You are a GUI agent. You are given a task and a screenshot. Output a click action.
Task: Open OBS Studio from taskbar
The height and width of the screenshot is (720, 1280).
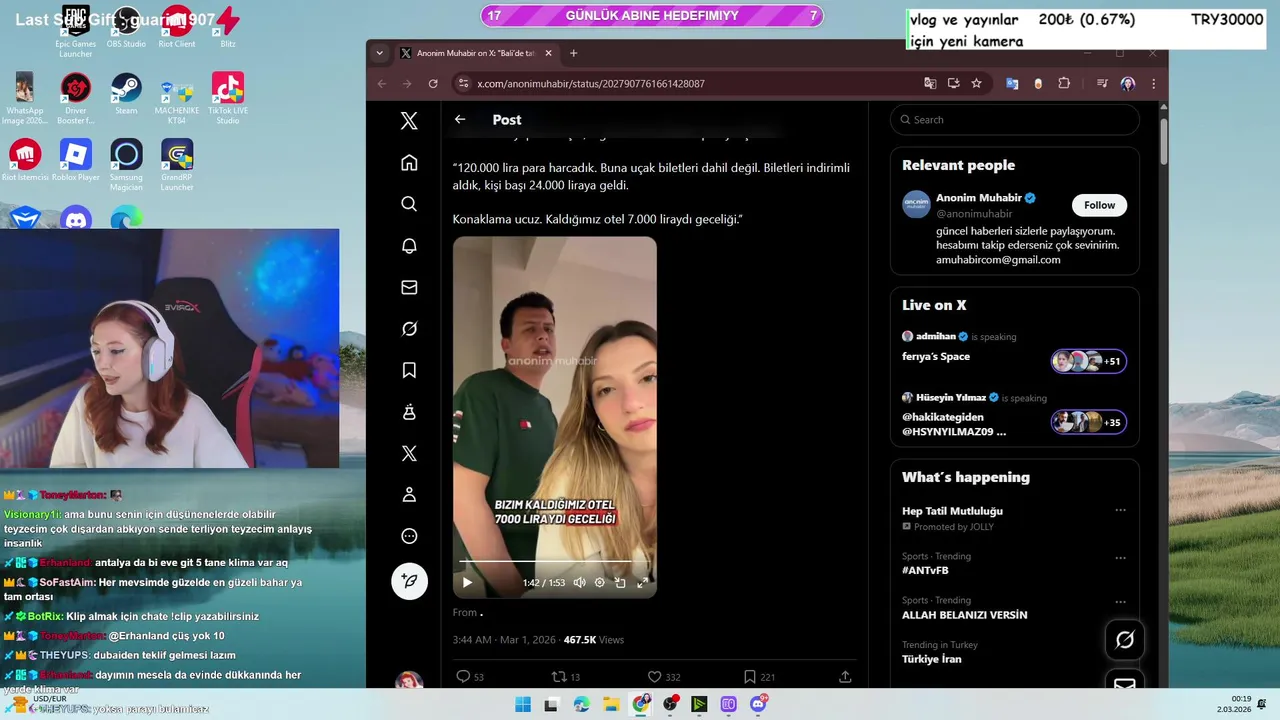click(670, 705)
